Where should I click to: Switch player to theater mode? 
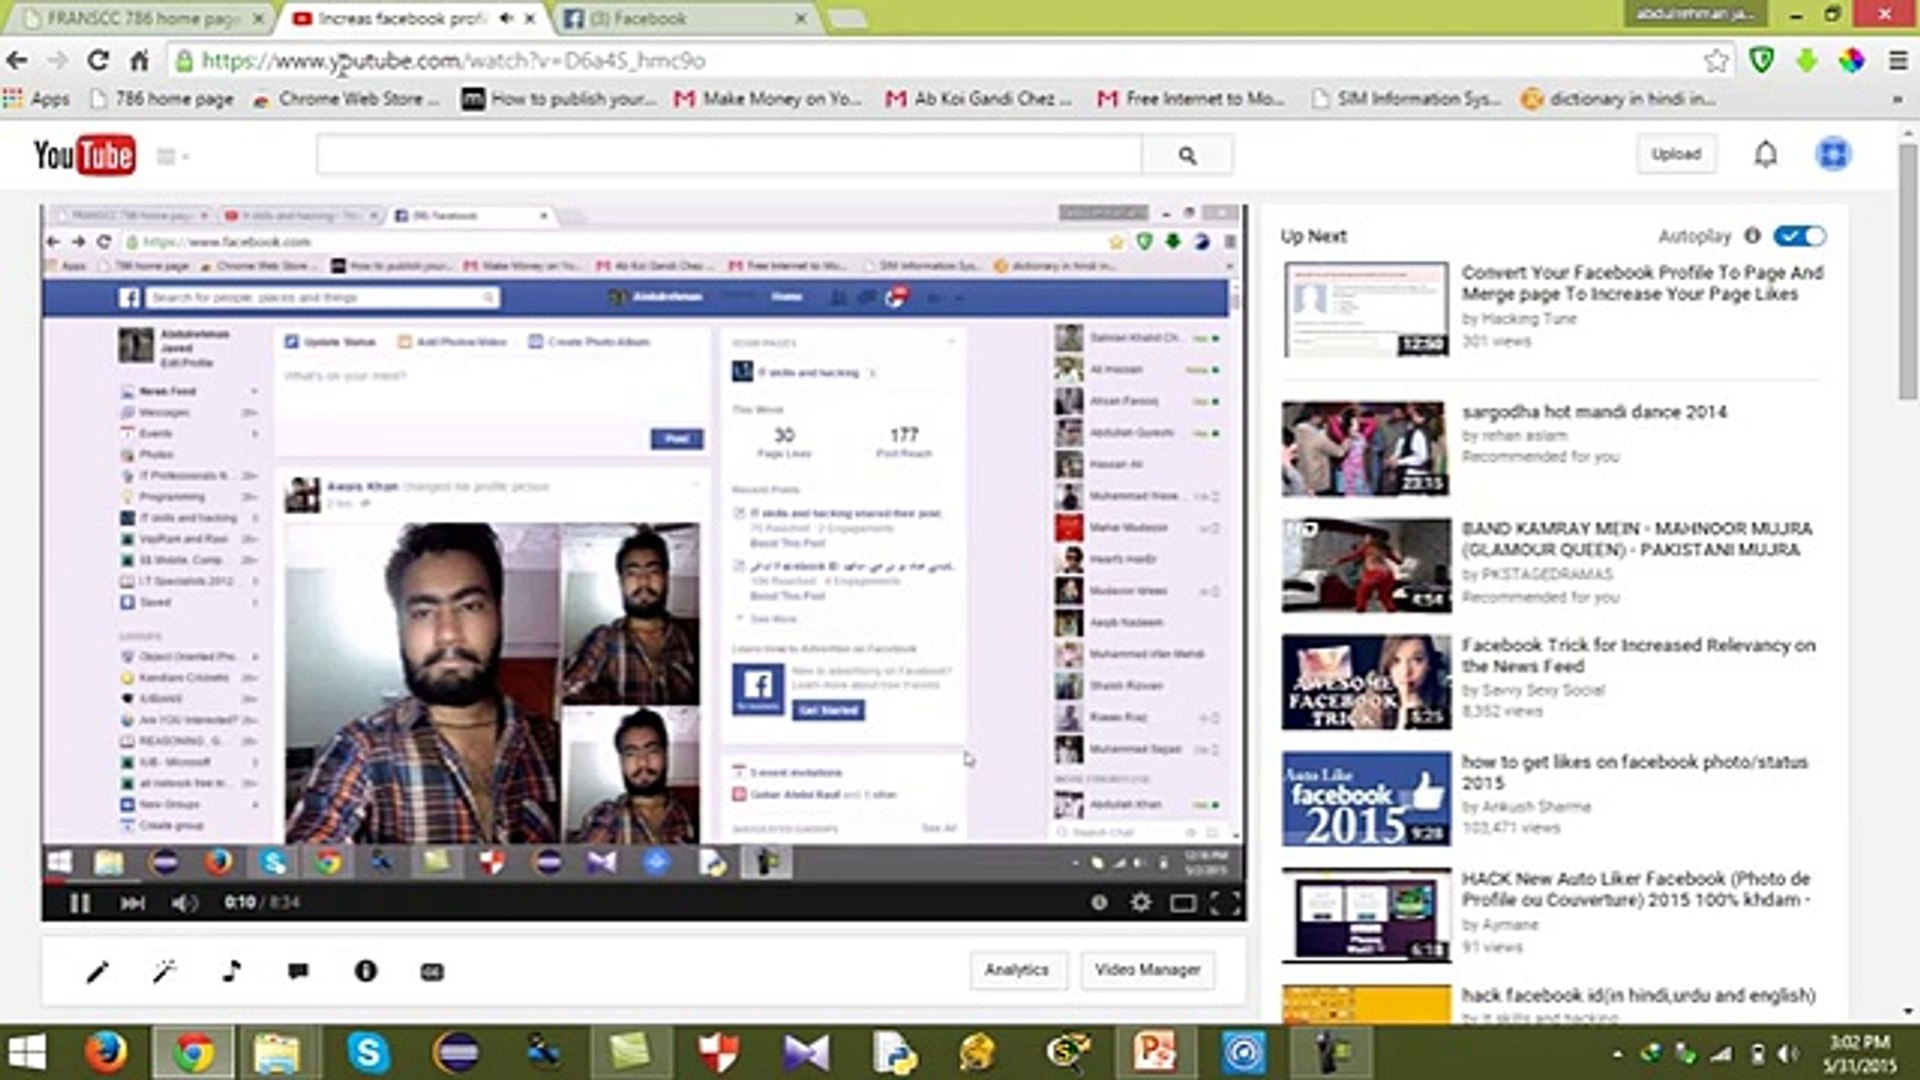1183,903
